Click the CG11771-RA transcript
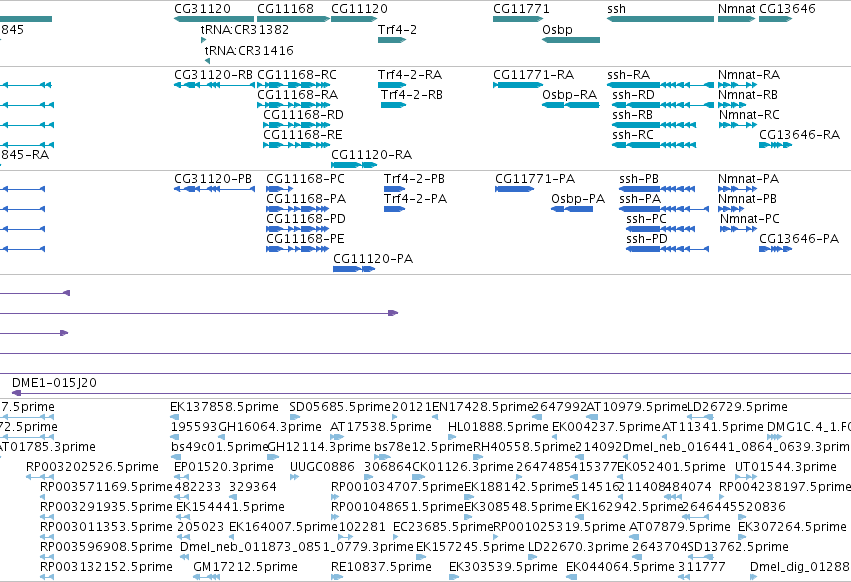The height and width of the screenshot is (582, 851). click(x=518, y=85)
